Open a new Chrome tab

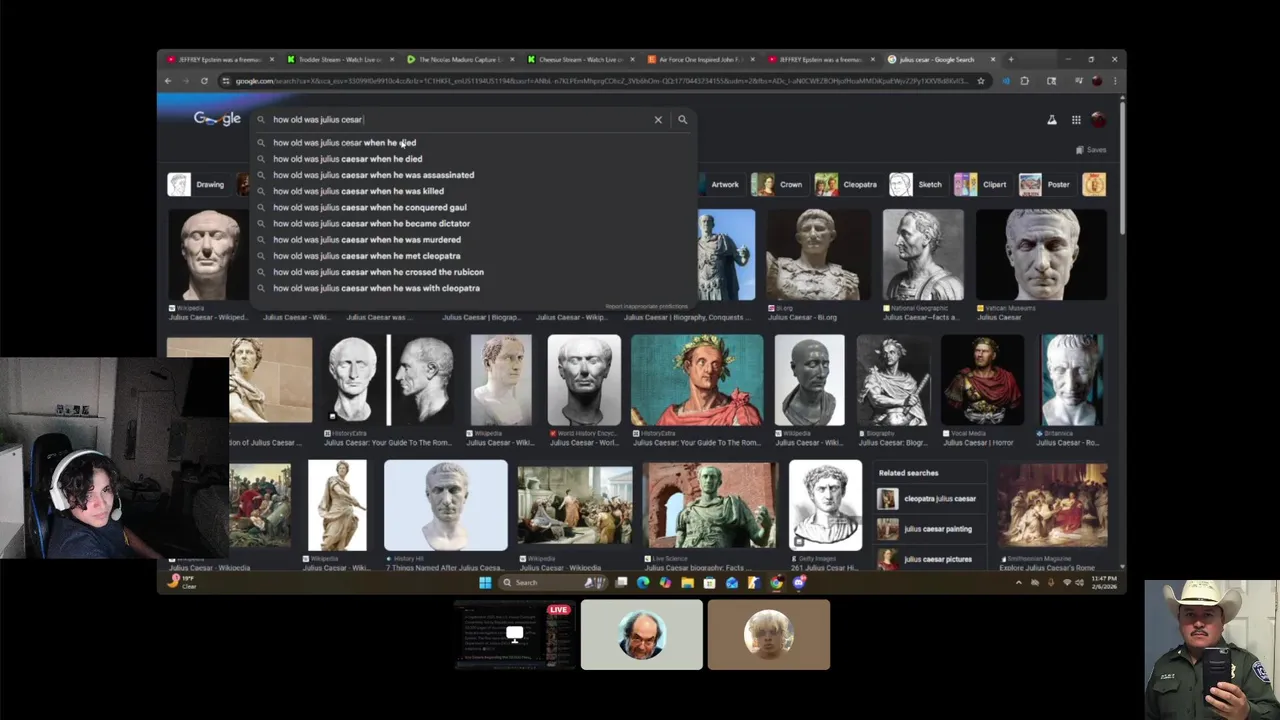[x=1011, y=59]
